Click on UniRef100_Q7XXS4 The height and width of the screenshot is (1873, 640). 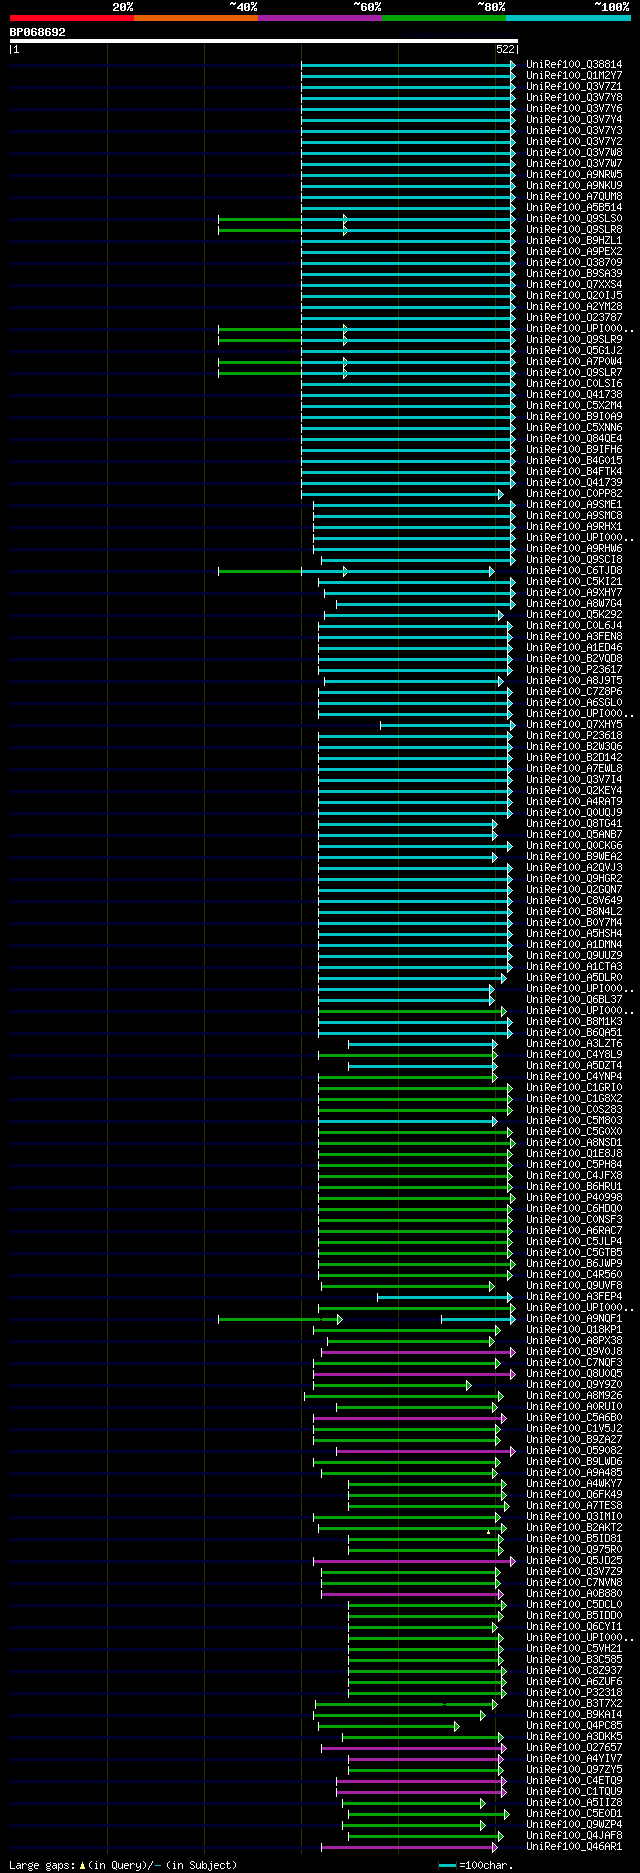click(x=574, y=285)
